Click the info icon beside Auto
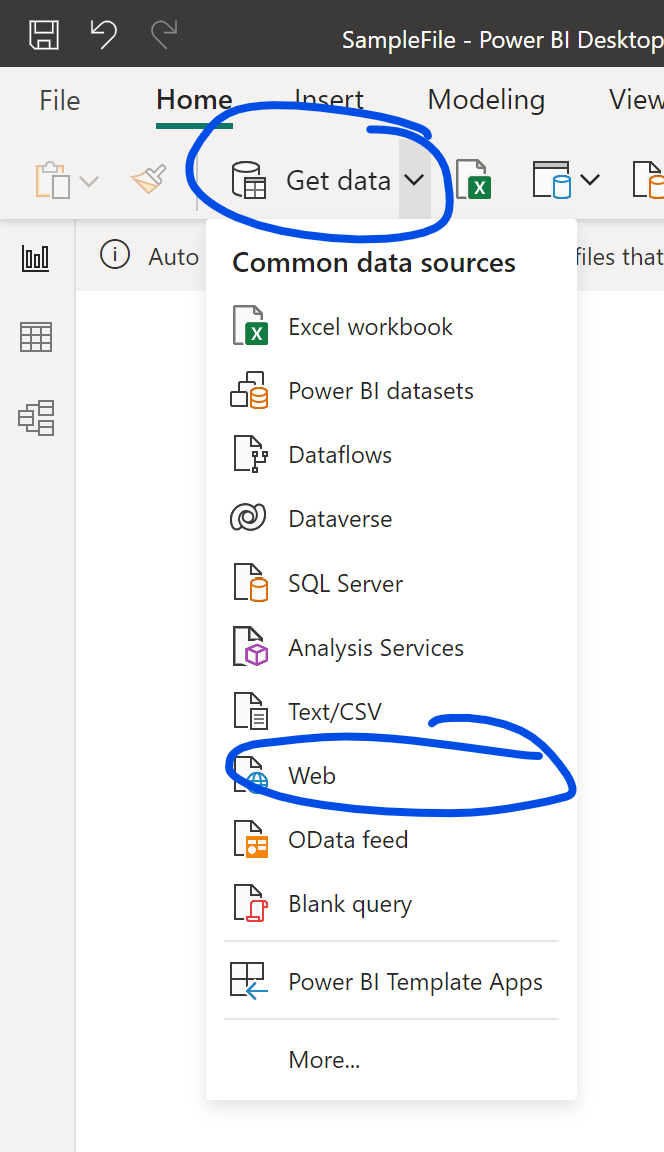Viewport: 664px width, 1152px height. [x=115, y=255]
